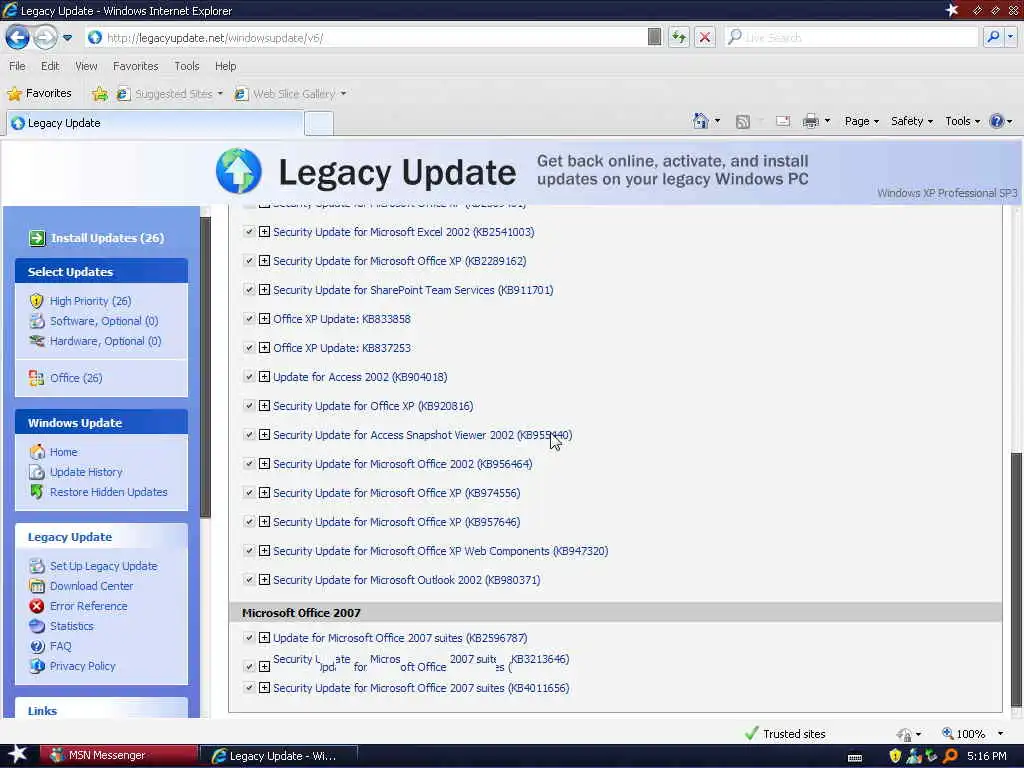Uncheck Office 2002 KB956464 checkbox
This screenshot has height=768, width=1024.
click(249, 464)
